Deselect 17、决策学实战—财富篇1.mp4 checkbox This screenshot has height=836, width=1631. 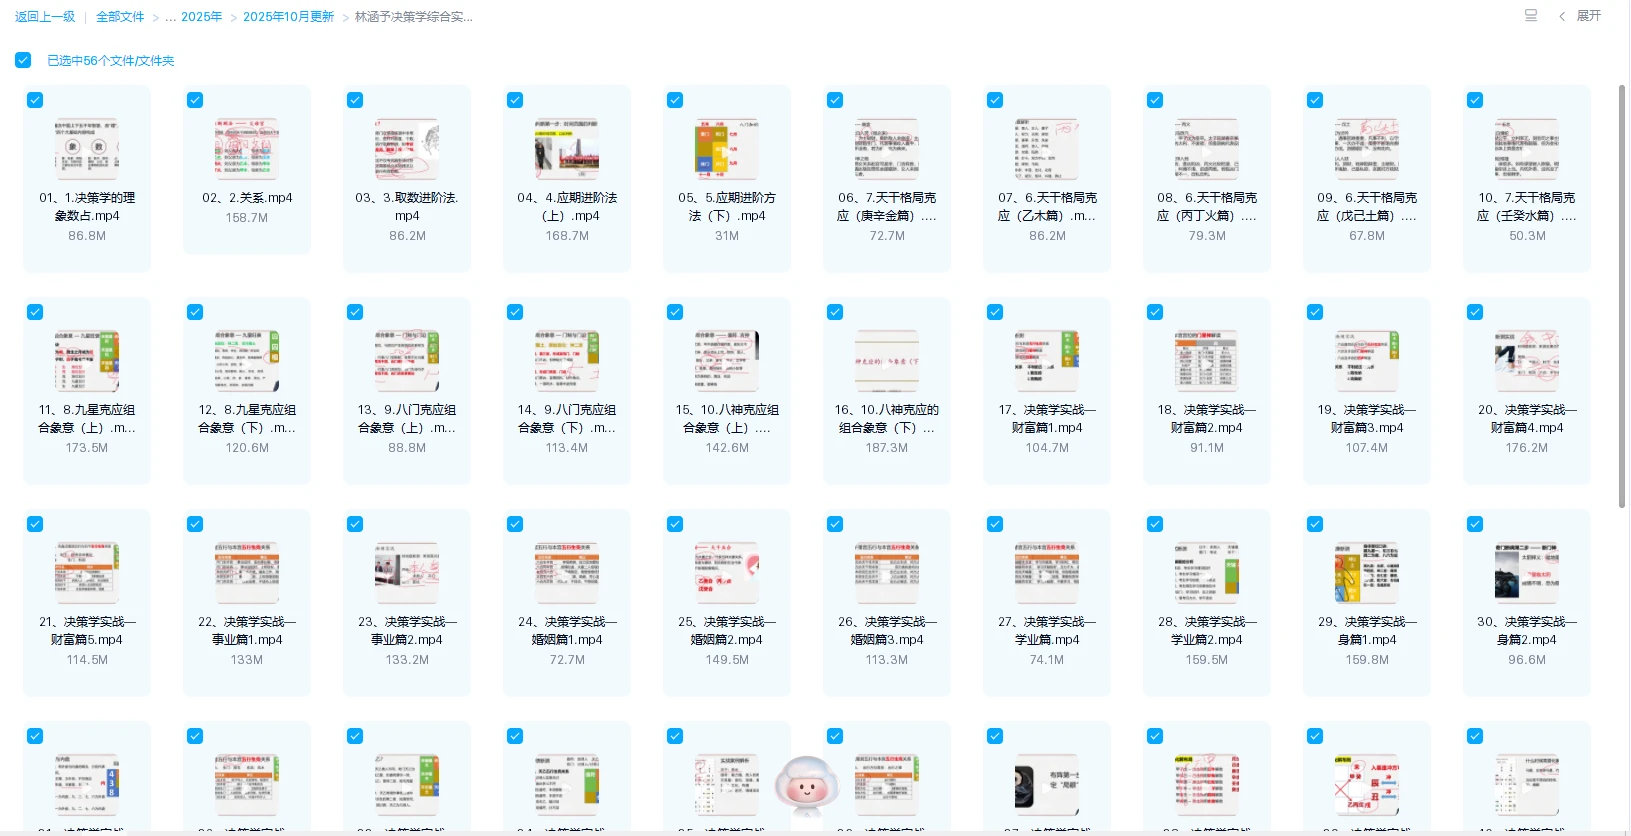(x=995, y=312)
